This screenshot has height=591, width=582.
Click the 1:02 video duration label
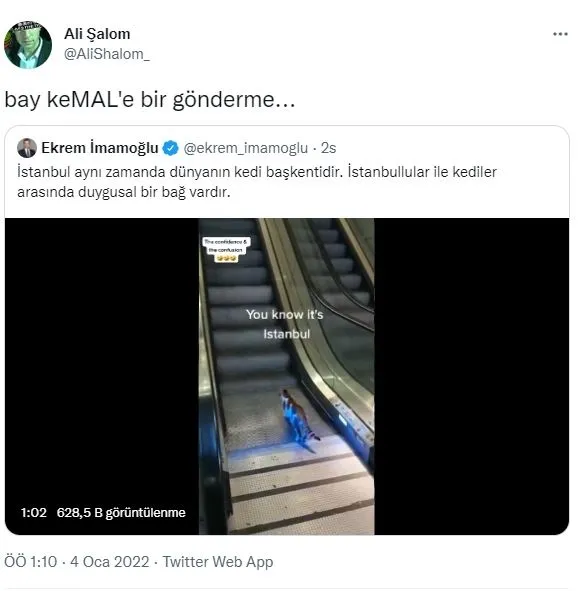point(34,513)
